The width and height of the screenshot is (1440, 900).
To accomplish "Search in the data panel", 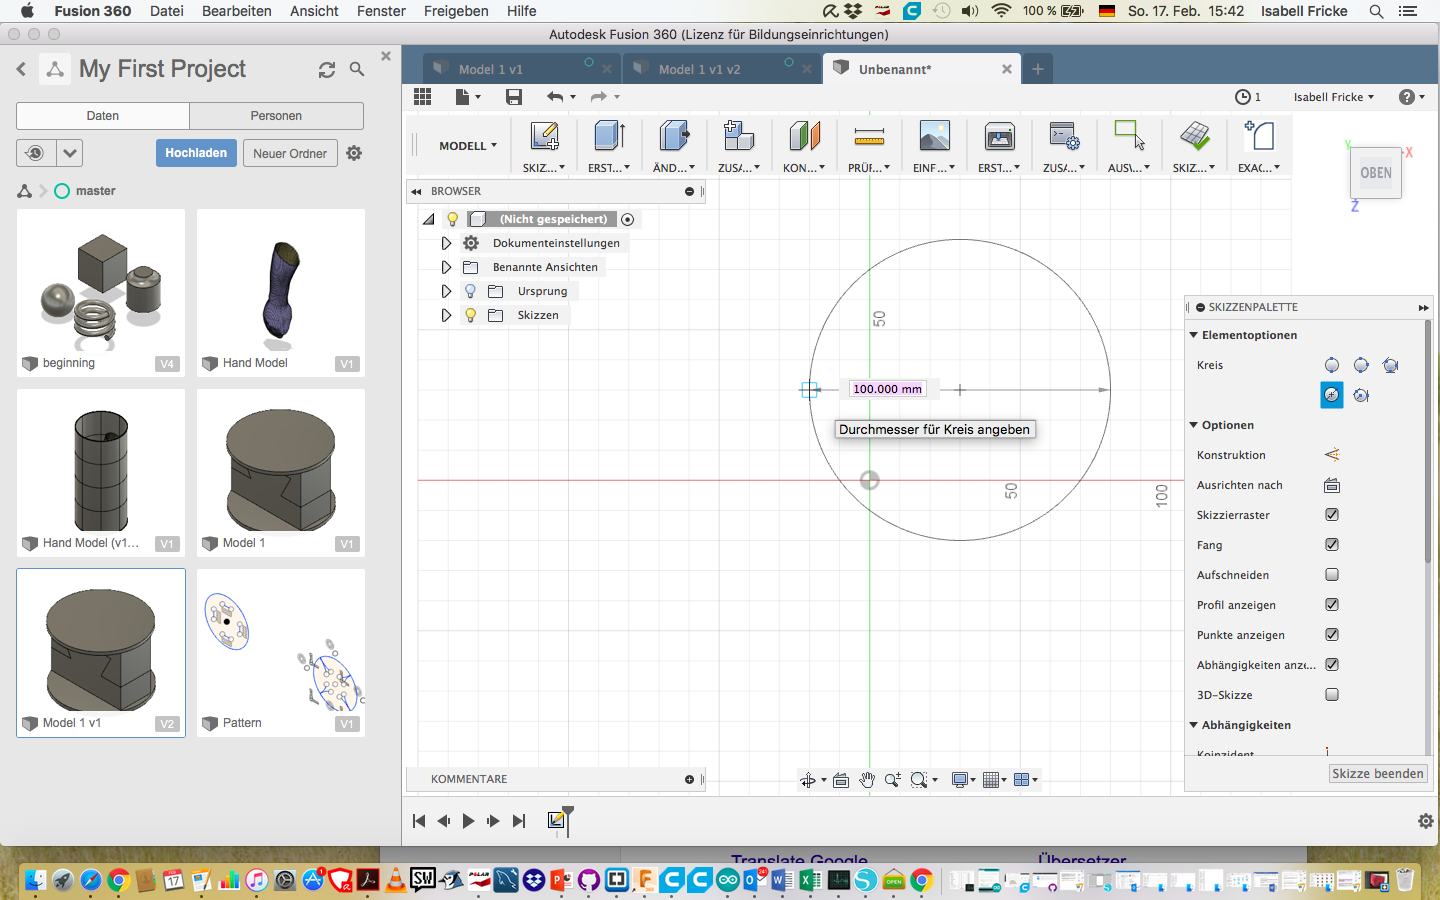I will click(x=357, y=69).
